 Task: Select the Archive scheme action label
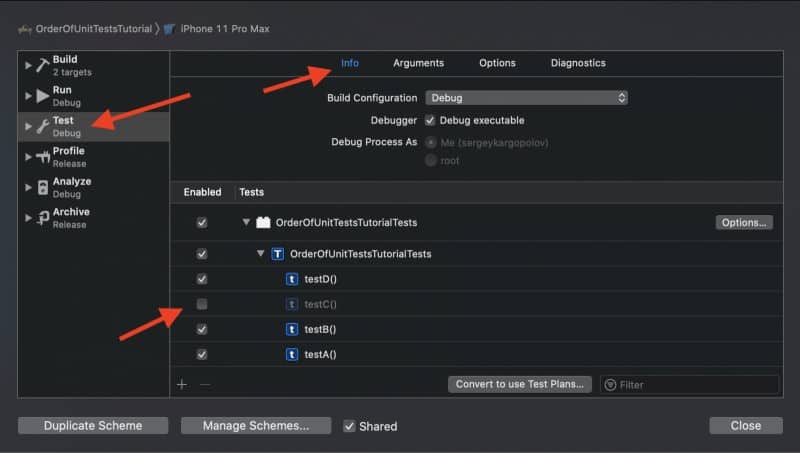71,212
